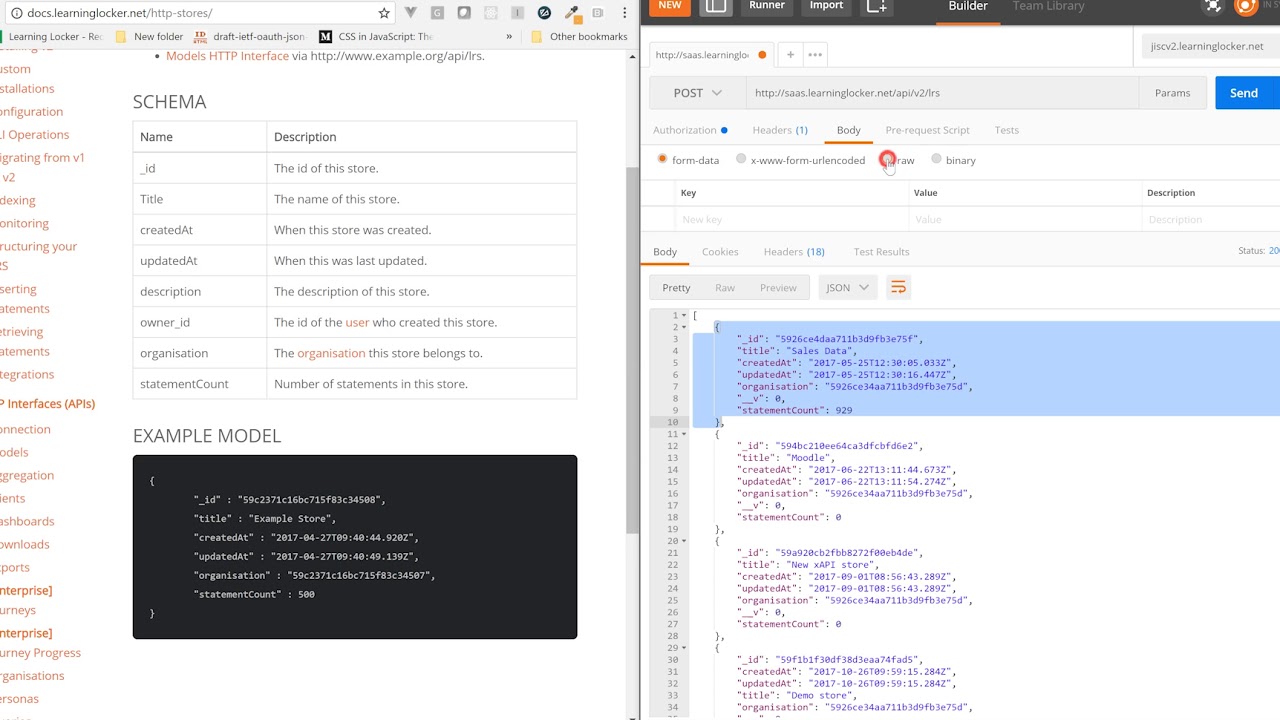
Task: Switch to the Tests tab
Action: (x=1006, y=130)
